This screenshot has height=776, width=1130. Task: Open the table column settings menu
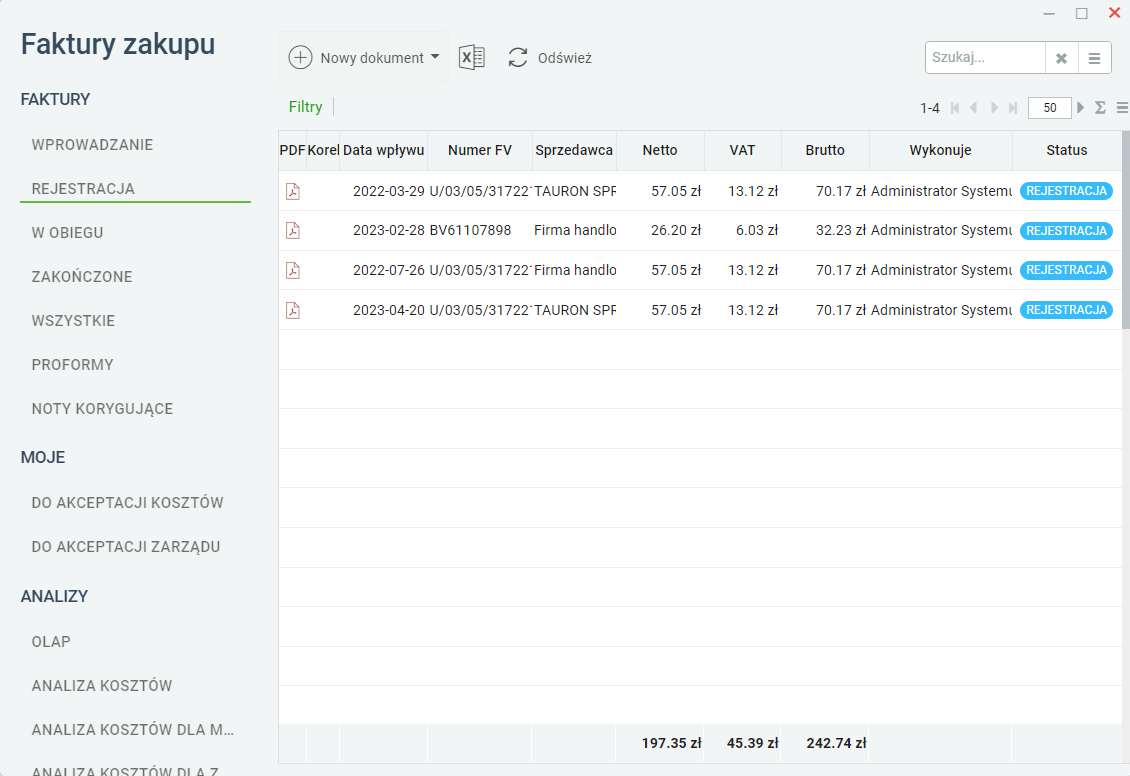point(1122,107)
